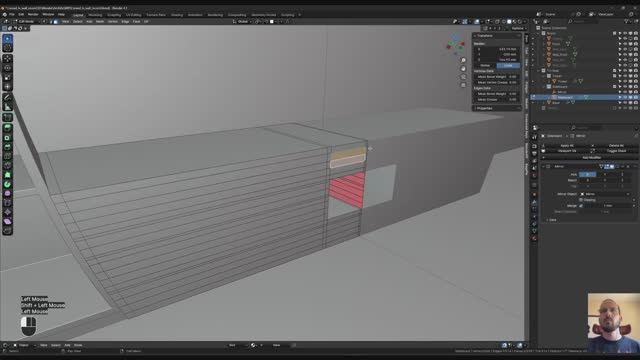Click Viewport Vis button
This screenshot has height=360, width=640.
click(x=568, y=151)
